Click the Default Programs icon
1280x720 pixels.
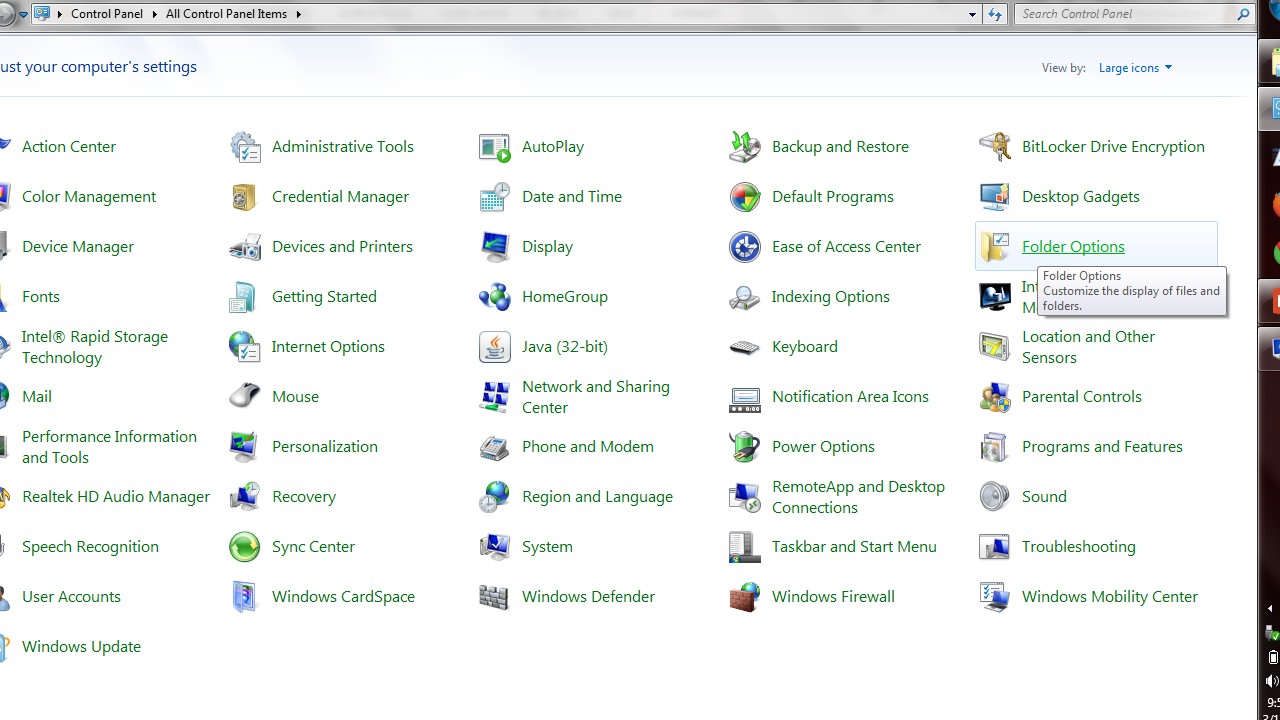click(x=744, y=197)
